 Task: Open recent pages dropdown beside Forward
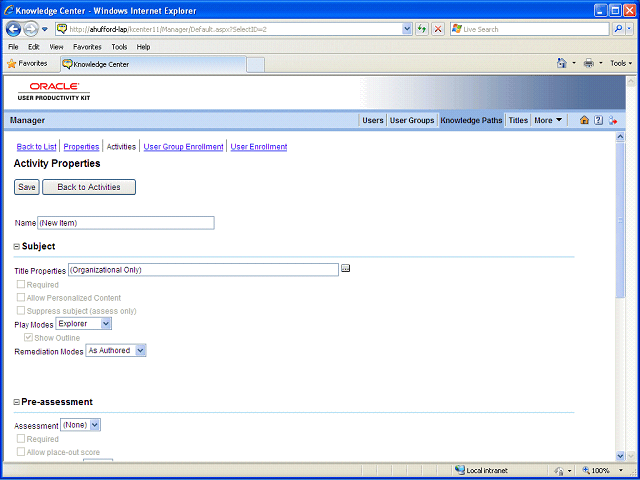45,29
